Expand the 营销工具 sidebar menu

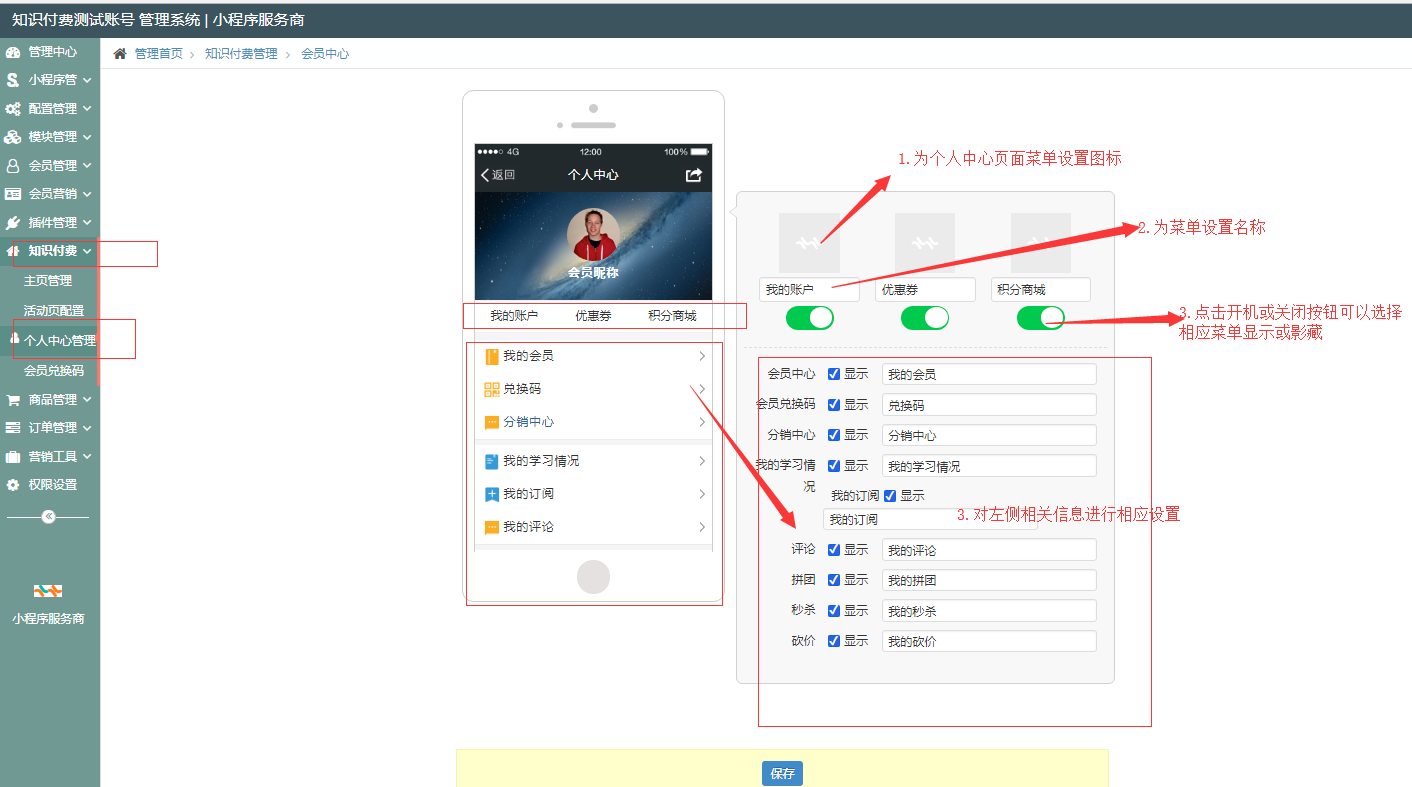coord(52,457)
